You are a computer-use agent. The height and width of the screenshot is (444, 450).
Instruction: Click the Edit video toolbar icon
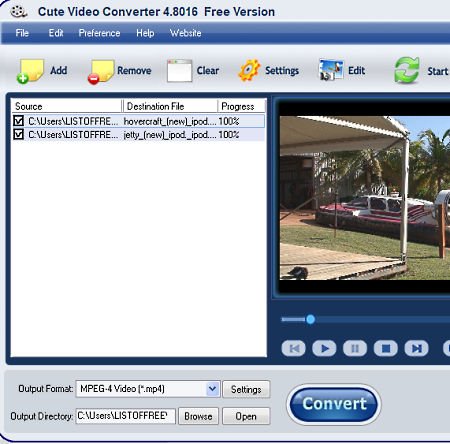(331, 70)
